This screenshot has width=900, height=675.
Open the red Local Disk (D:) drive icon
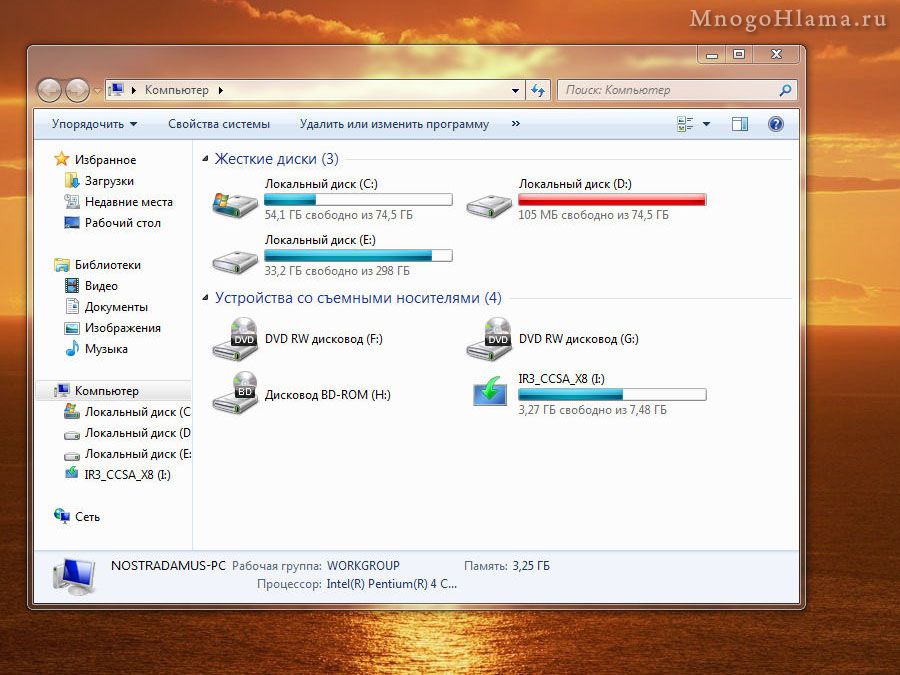pyautogui.click(x=489, y=205)
